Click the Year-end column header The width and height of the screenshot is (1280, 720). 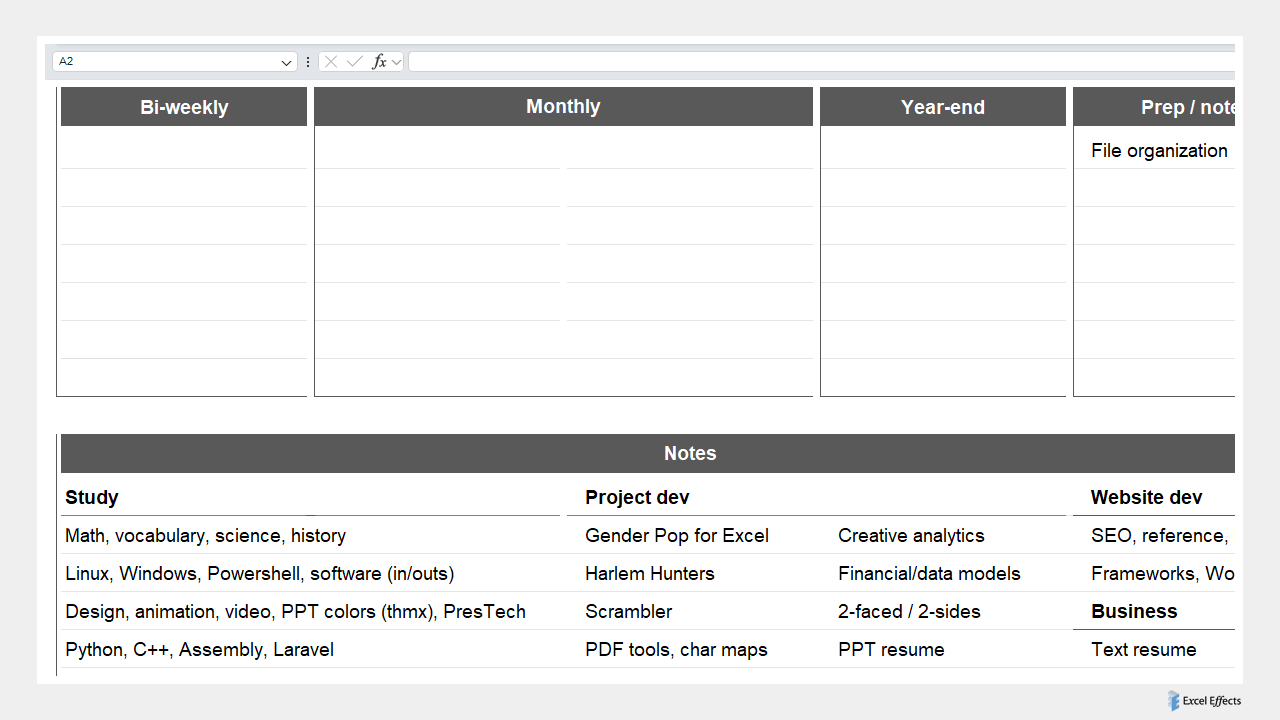[x=942, y=106]
